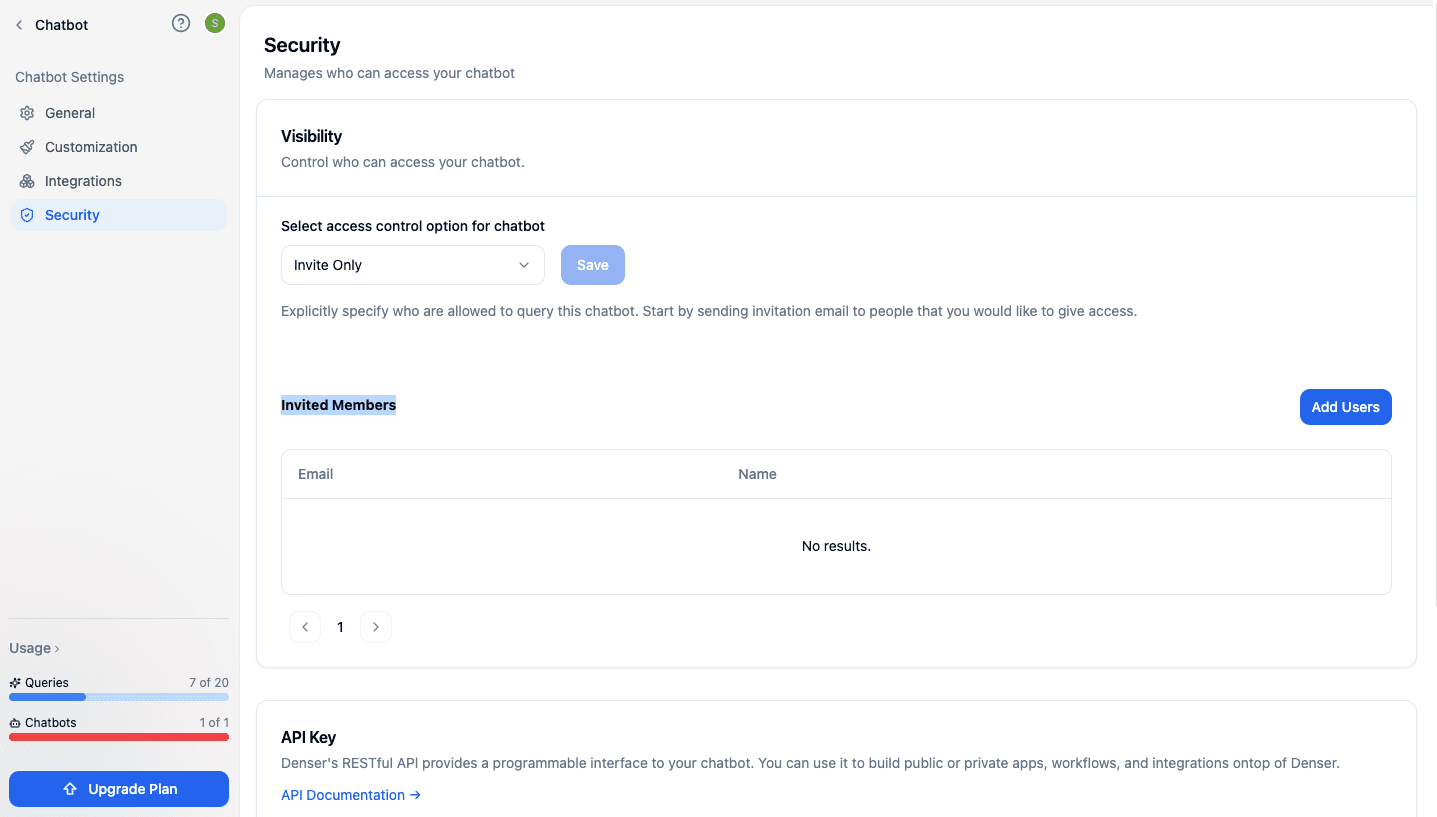The width and height of the screenshot is (1437, 817).
Task: Click the Security shield icon
Action: (x=27, y=215)
